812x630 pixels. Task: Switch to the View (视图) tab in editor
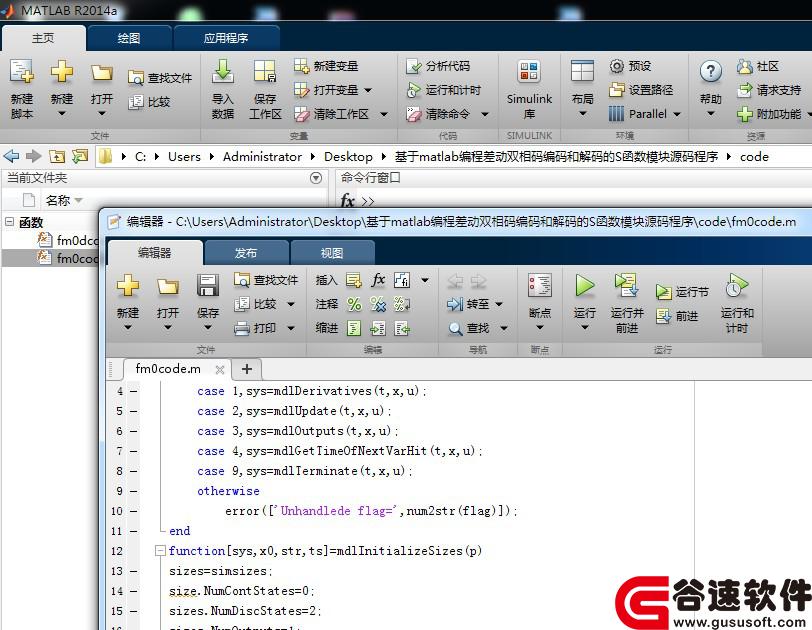(x=332, y=253)
